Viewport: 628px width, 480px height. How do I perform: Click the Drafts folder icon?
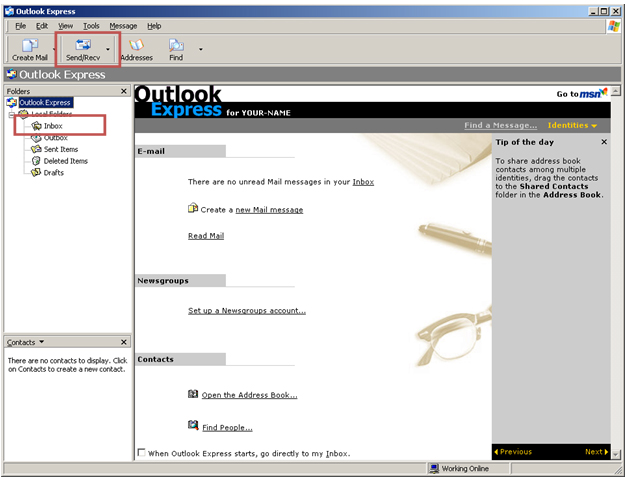pyautogui.click(x=36, y=172)
